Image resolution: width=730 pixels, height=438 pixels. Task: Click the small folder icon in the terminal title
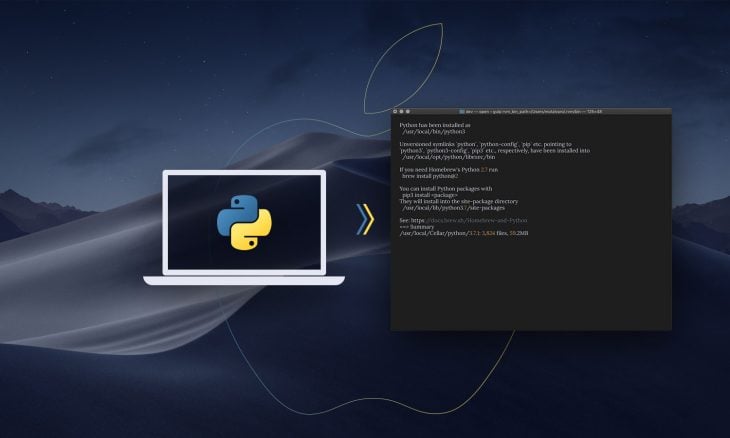[462, 112]
